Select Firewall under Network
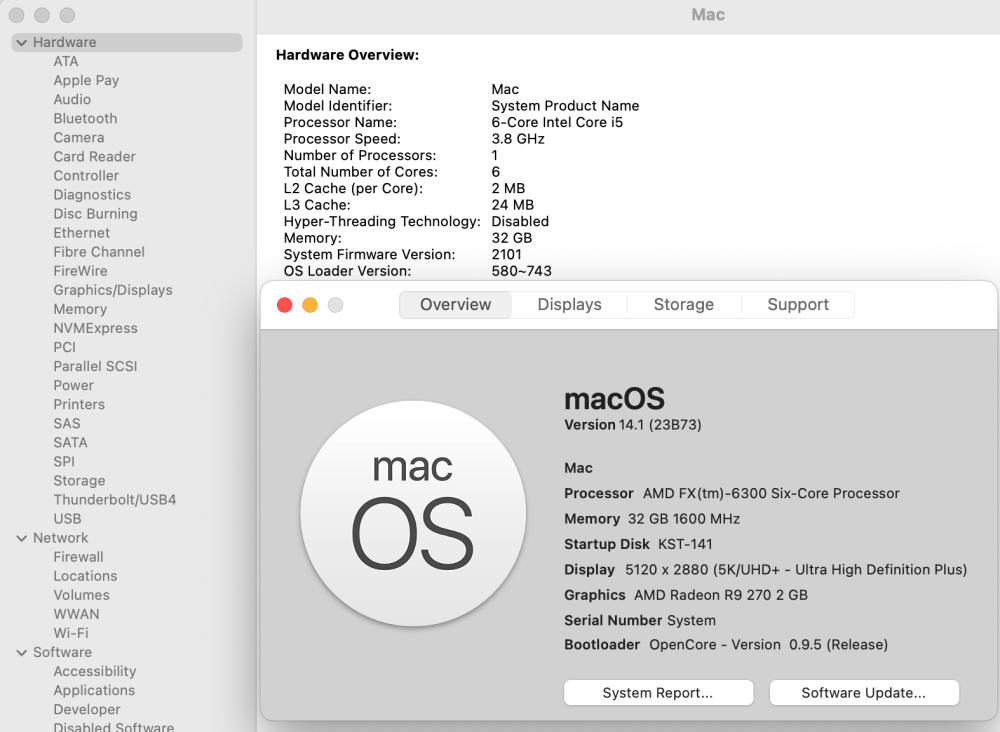Screen dimensions: 1000x732 78,557
